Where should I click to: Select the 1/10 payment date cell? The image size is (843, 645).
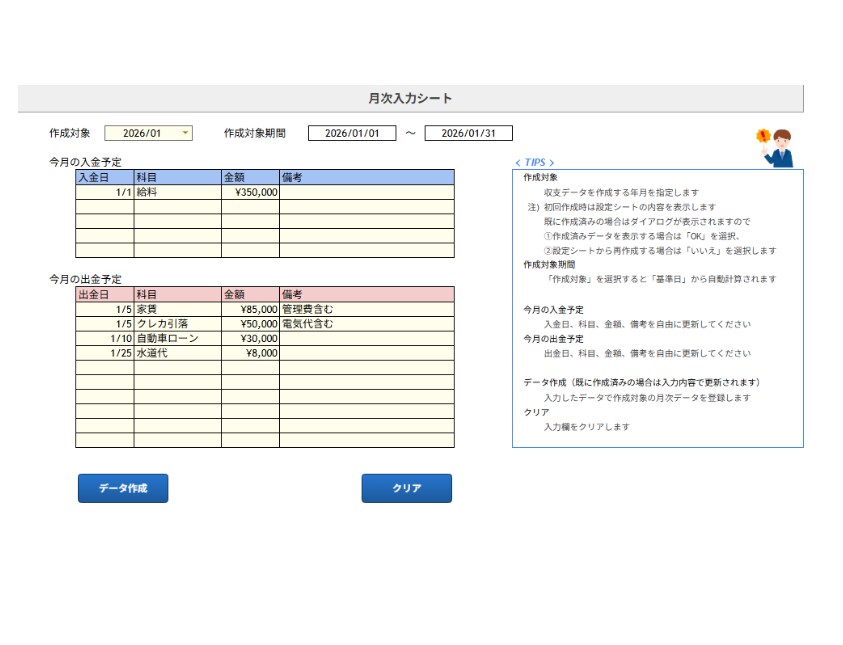click(x=105, y=338)
